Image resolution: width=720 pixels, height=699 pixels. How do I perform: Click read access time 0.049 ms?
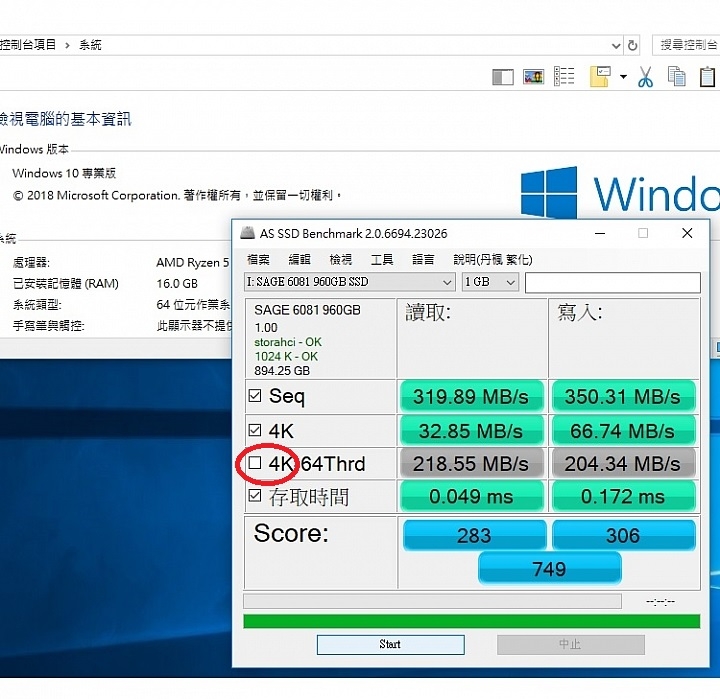(472, 496)
